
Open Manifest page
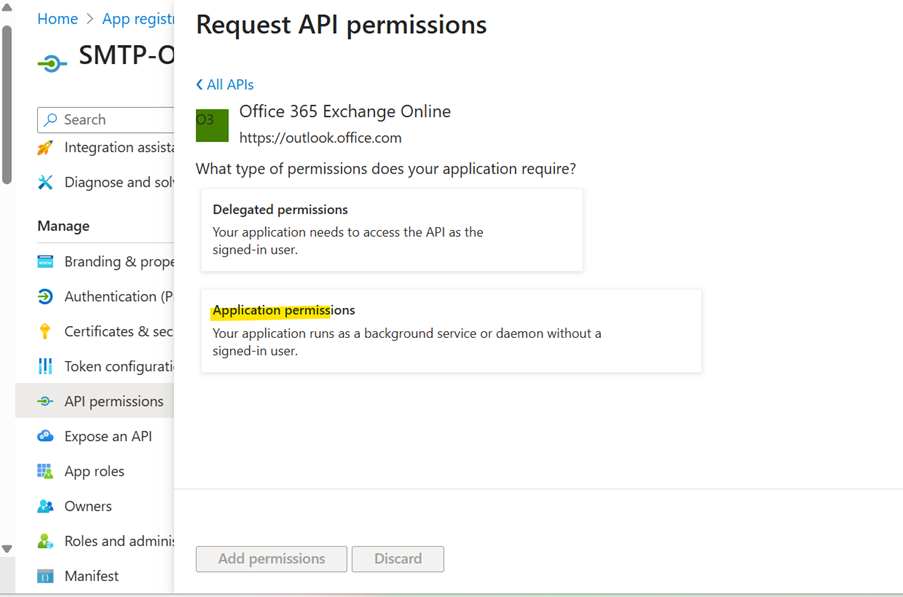tap(94, 576)
